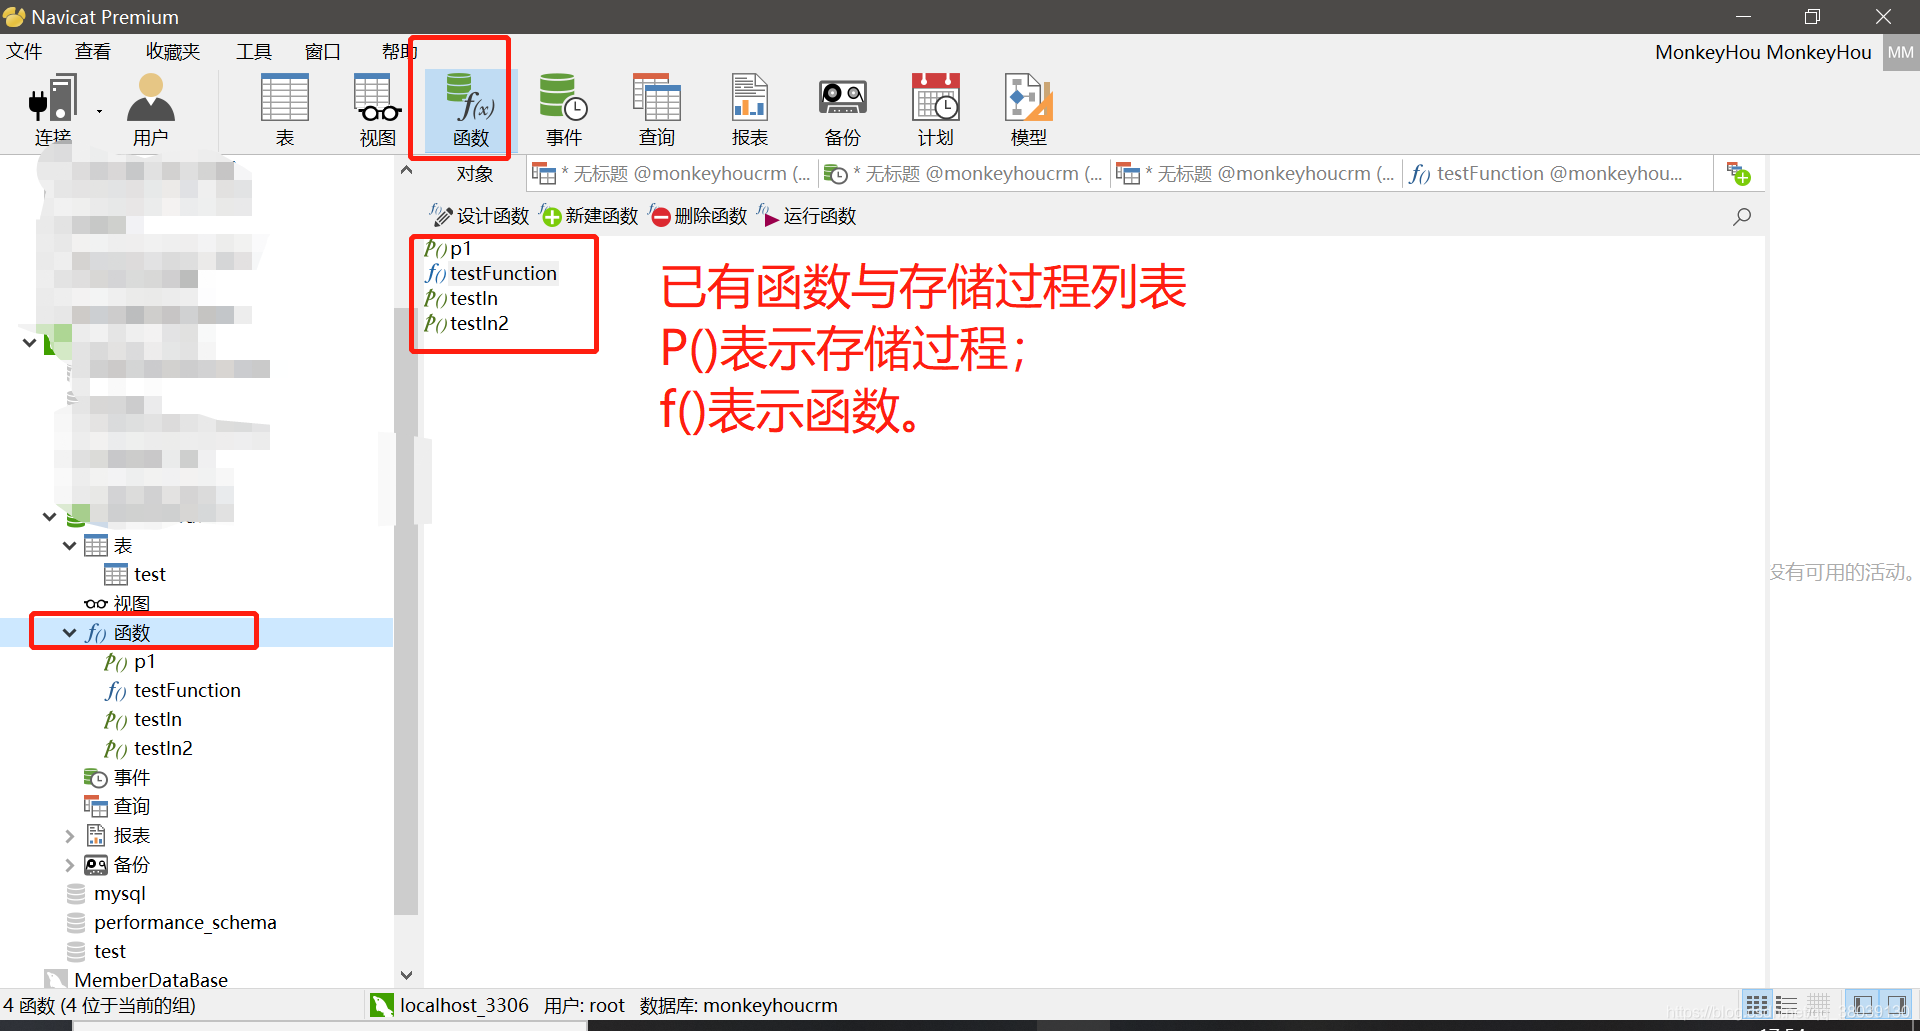
Task: Click the search magnifier icon
Action: 1742,216
